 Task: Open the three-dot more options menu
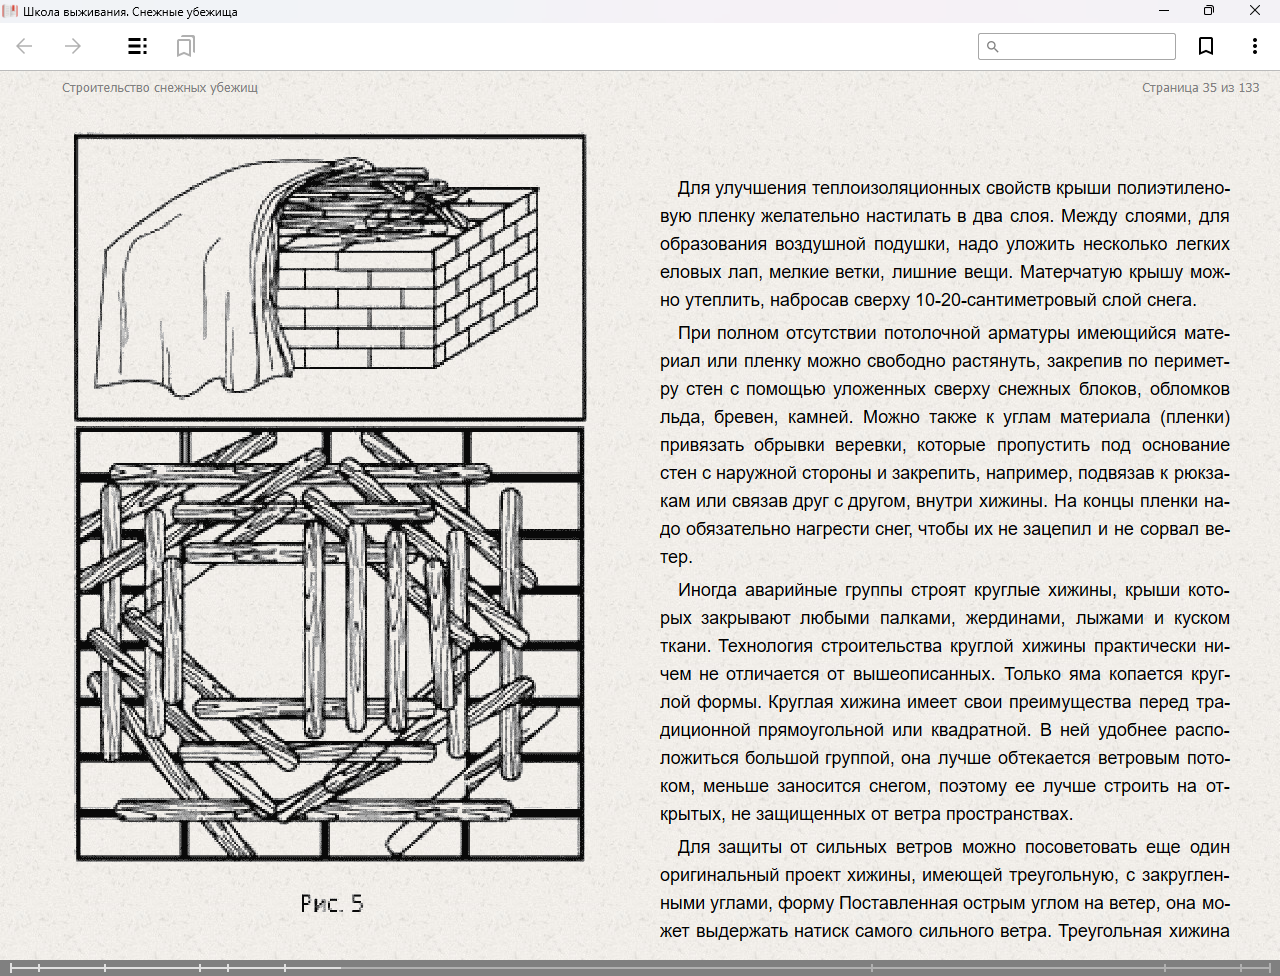click(1254, 46)
